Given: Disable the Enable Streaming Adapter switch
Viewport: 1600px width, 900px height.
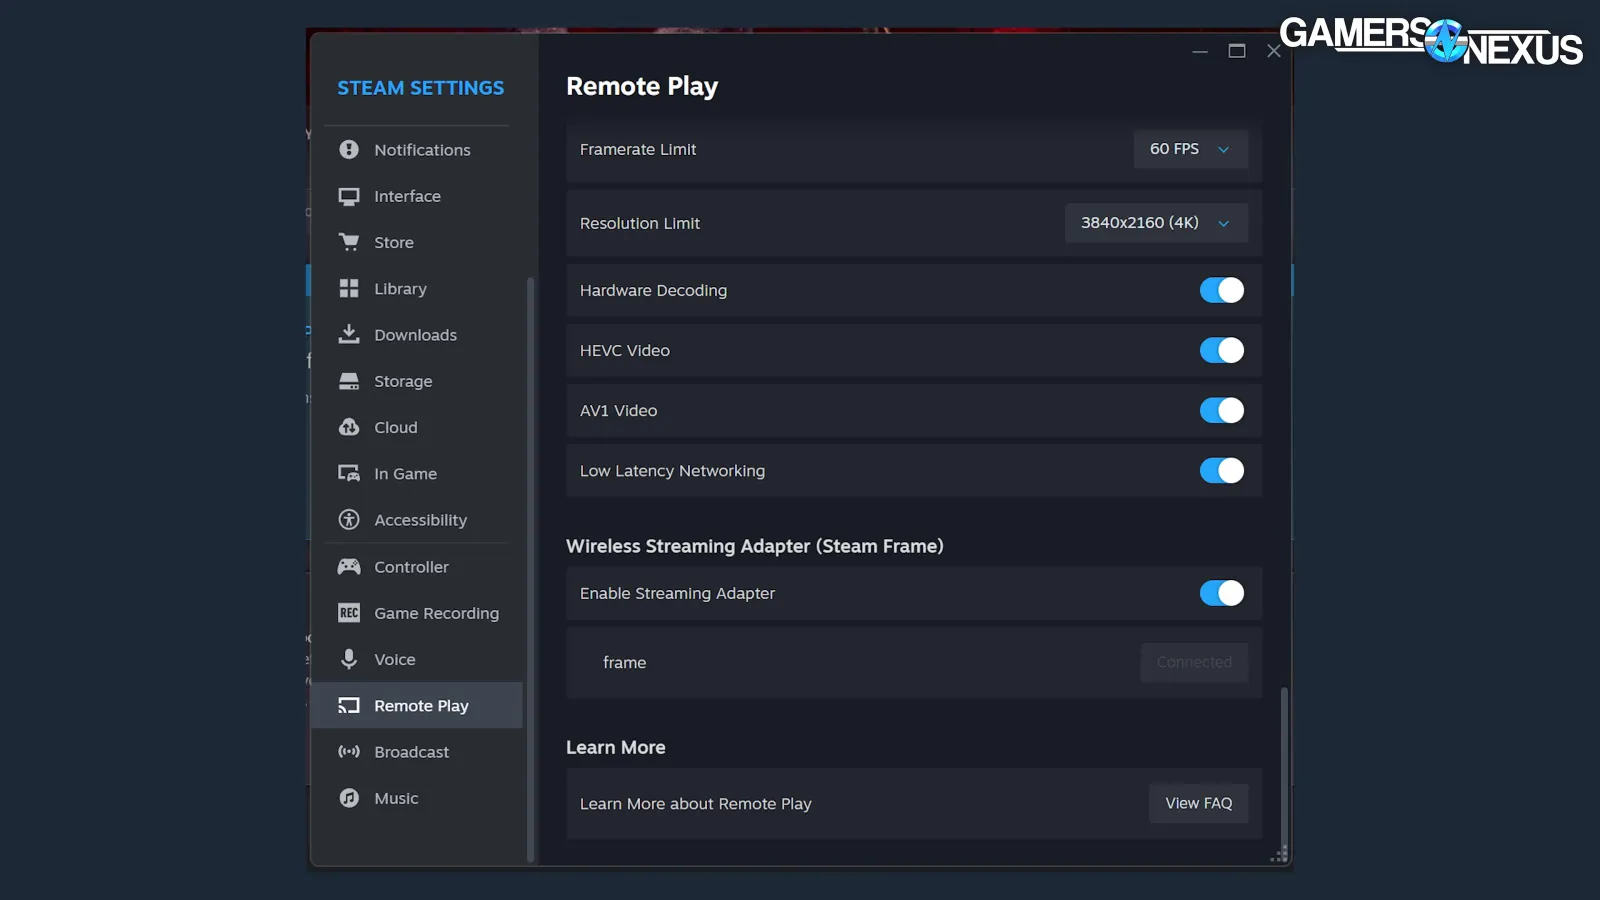Looking at the screenshot, I should 1222,593.
